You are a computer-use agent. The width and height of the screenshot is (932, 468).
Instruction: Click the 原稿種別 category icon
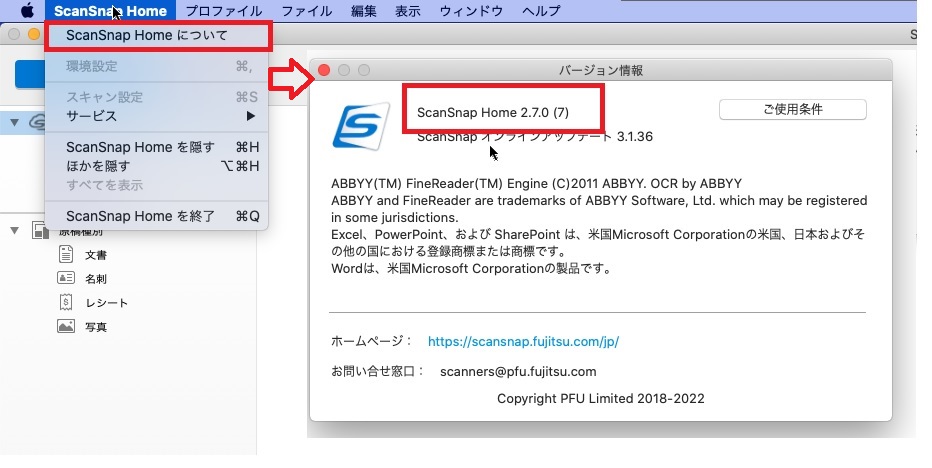[40, 231]
